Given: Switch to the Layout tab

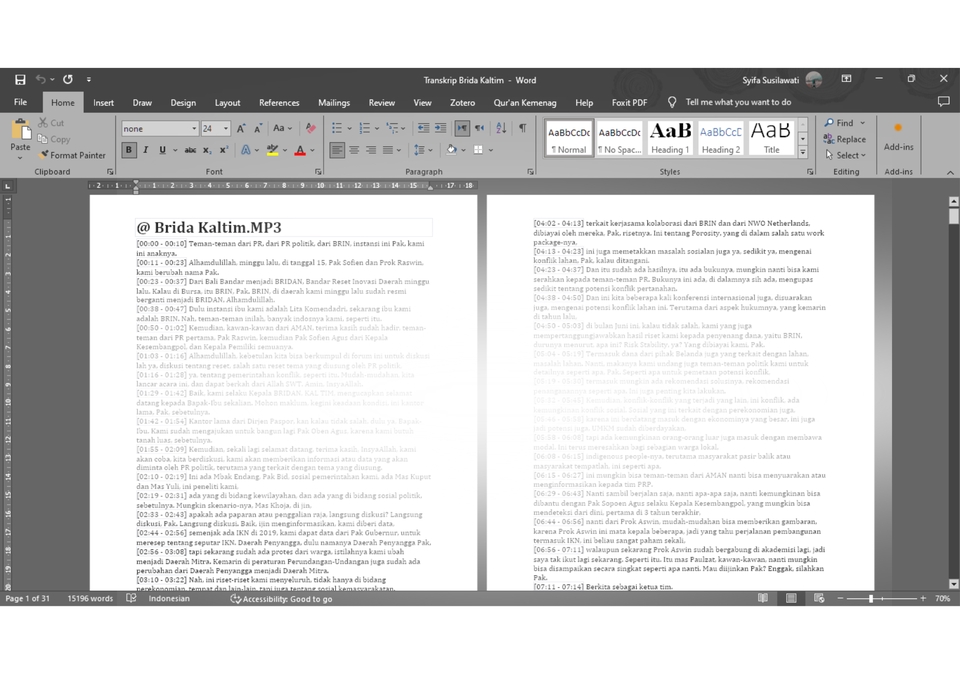Looking at the screenshot, I should tap(227, 103).
